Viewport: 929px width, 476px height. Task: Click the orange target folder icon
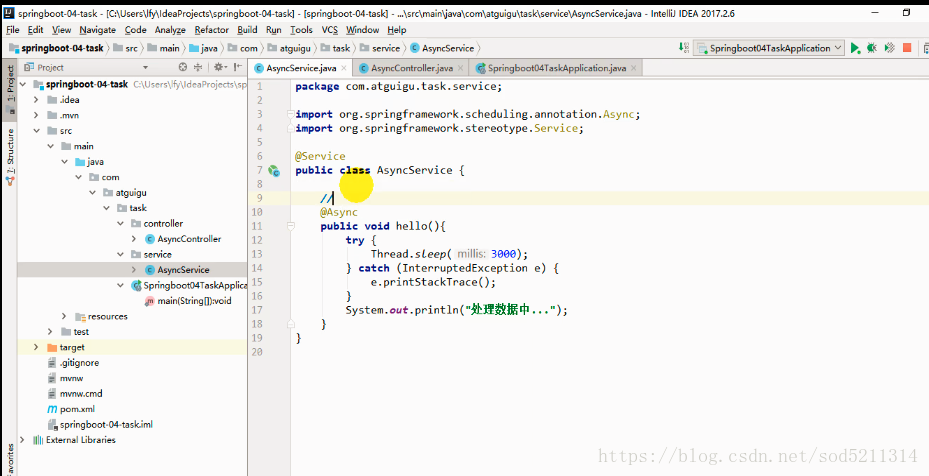pyautogui.click(x=52, y=347)
